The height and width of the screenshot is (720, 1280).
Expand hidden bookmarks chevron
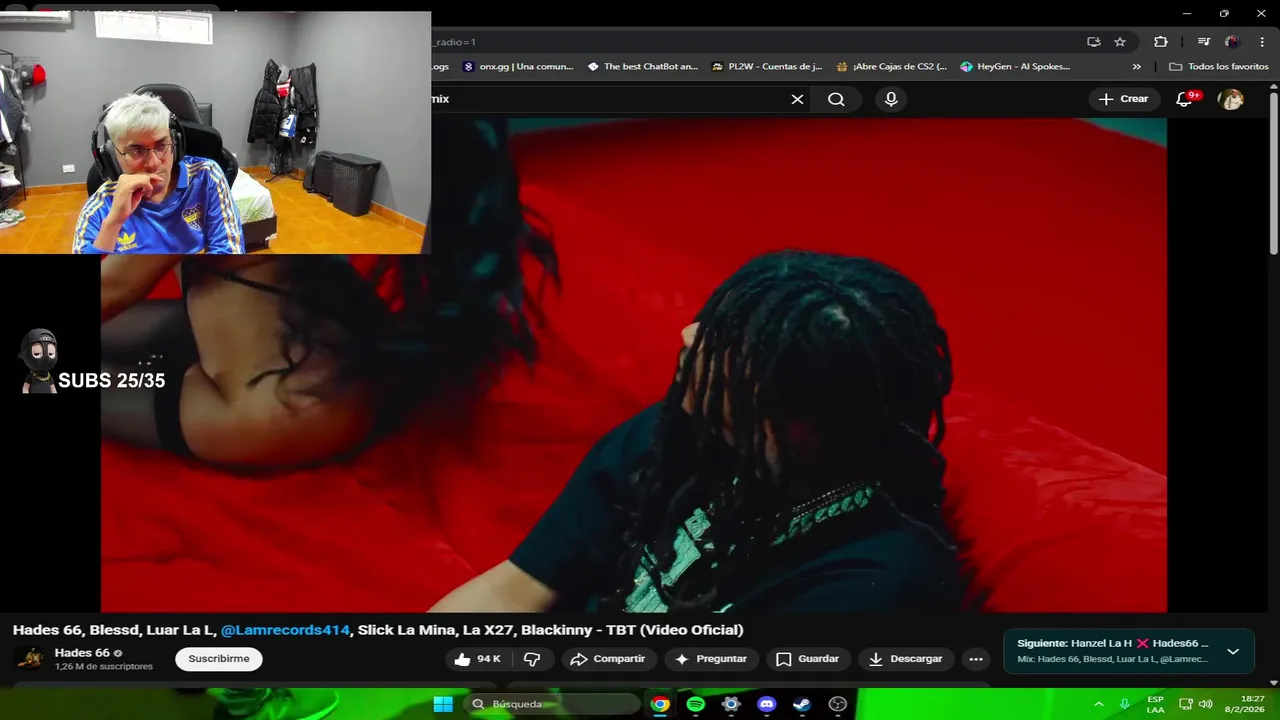[x=1136, y=67]
